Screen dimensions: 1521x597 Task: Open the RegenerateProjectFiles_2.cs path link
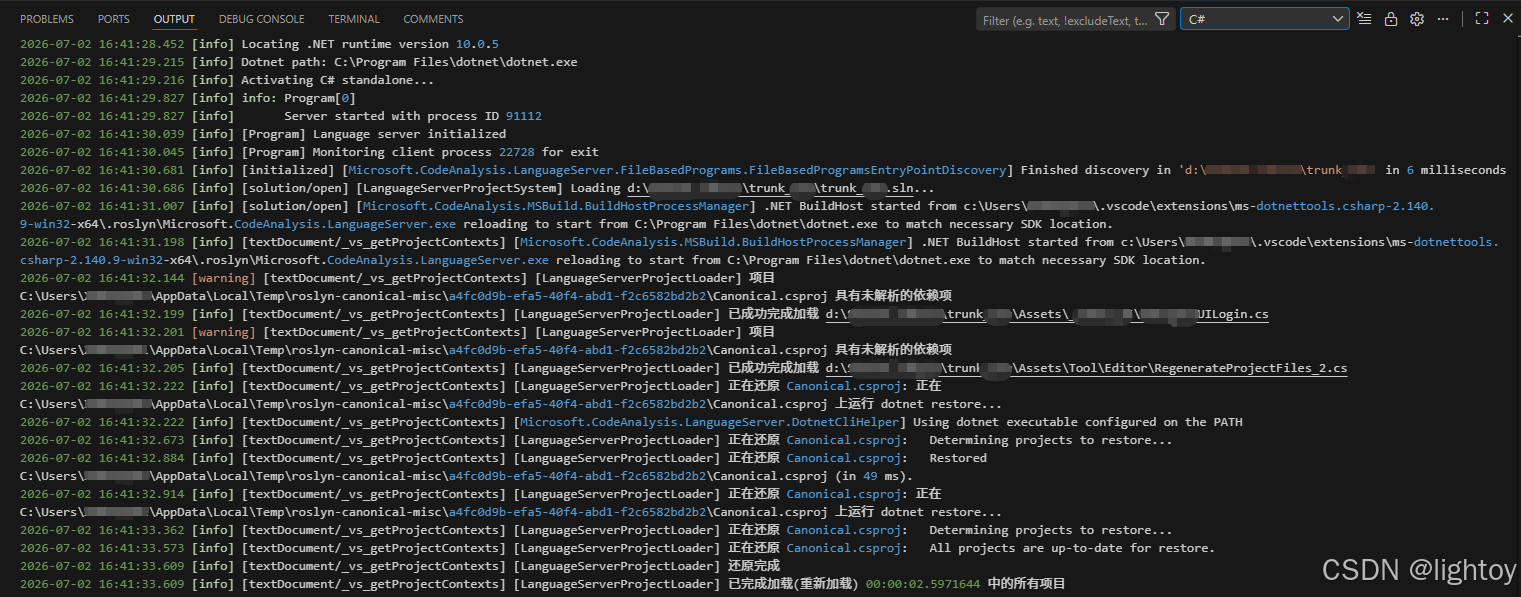(1086, 368)
